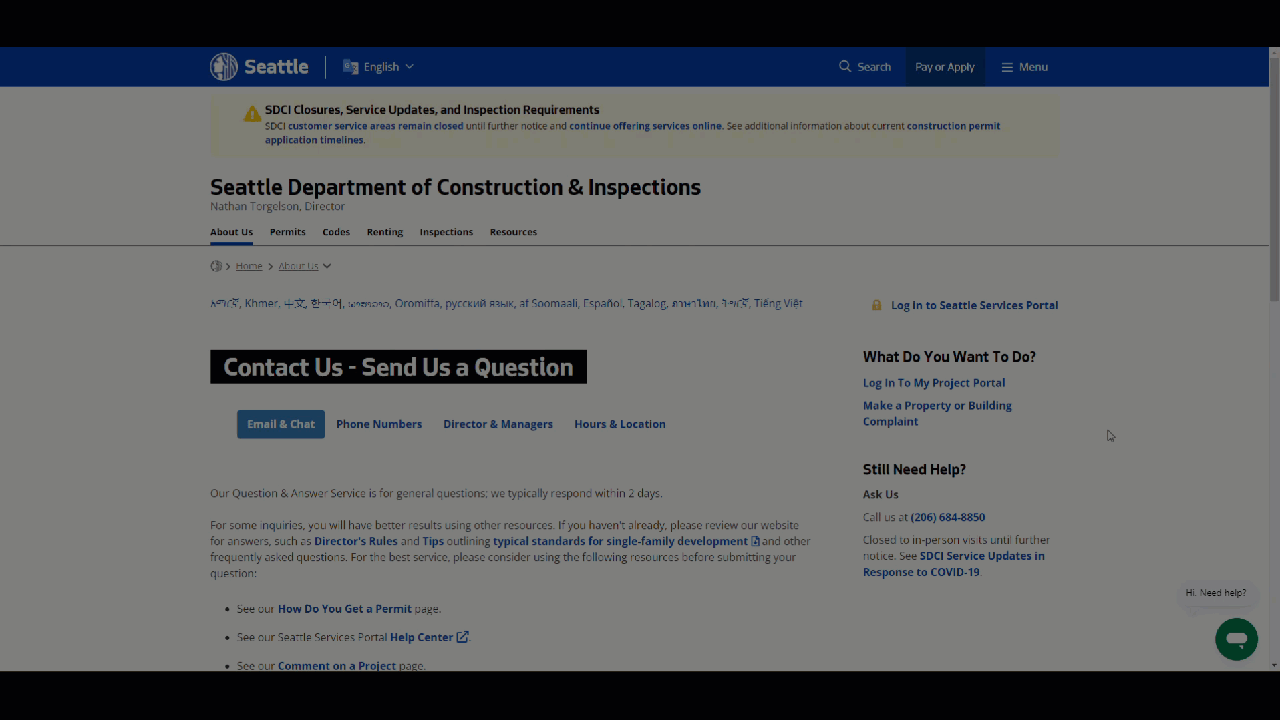The image size is (1280, 720).
Task: Select the Email & Chat tab
Action: [x=281, y=424]
